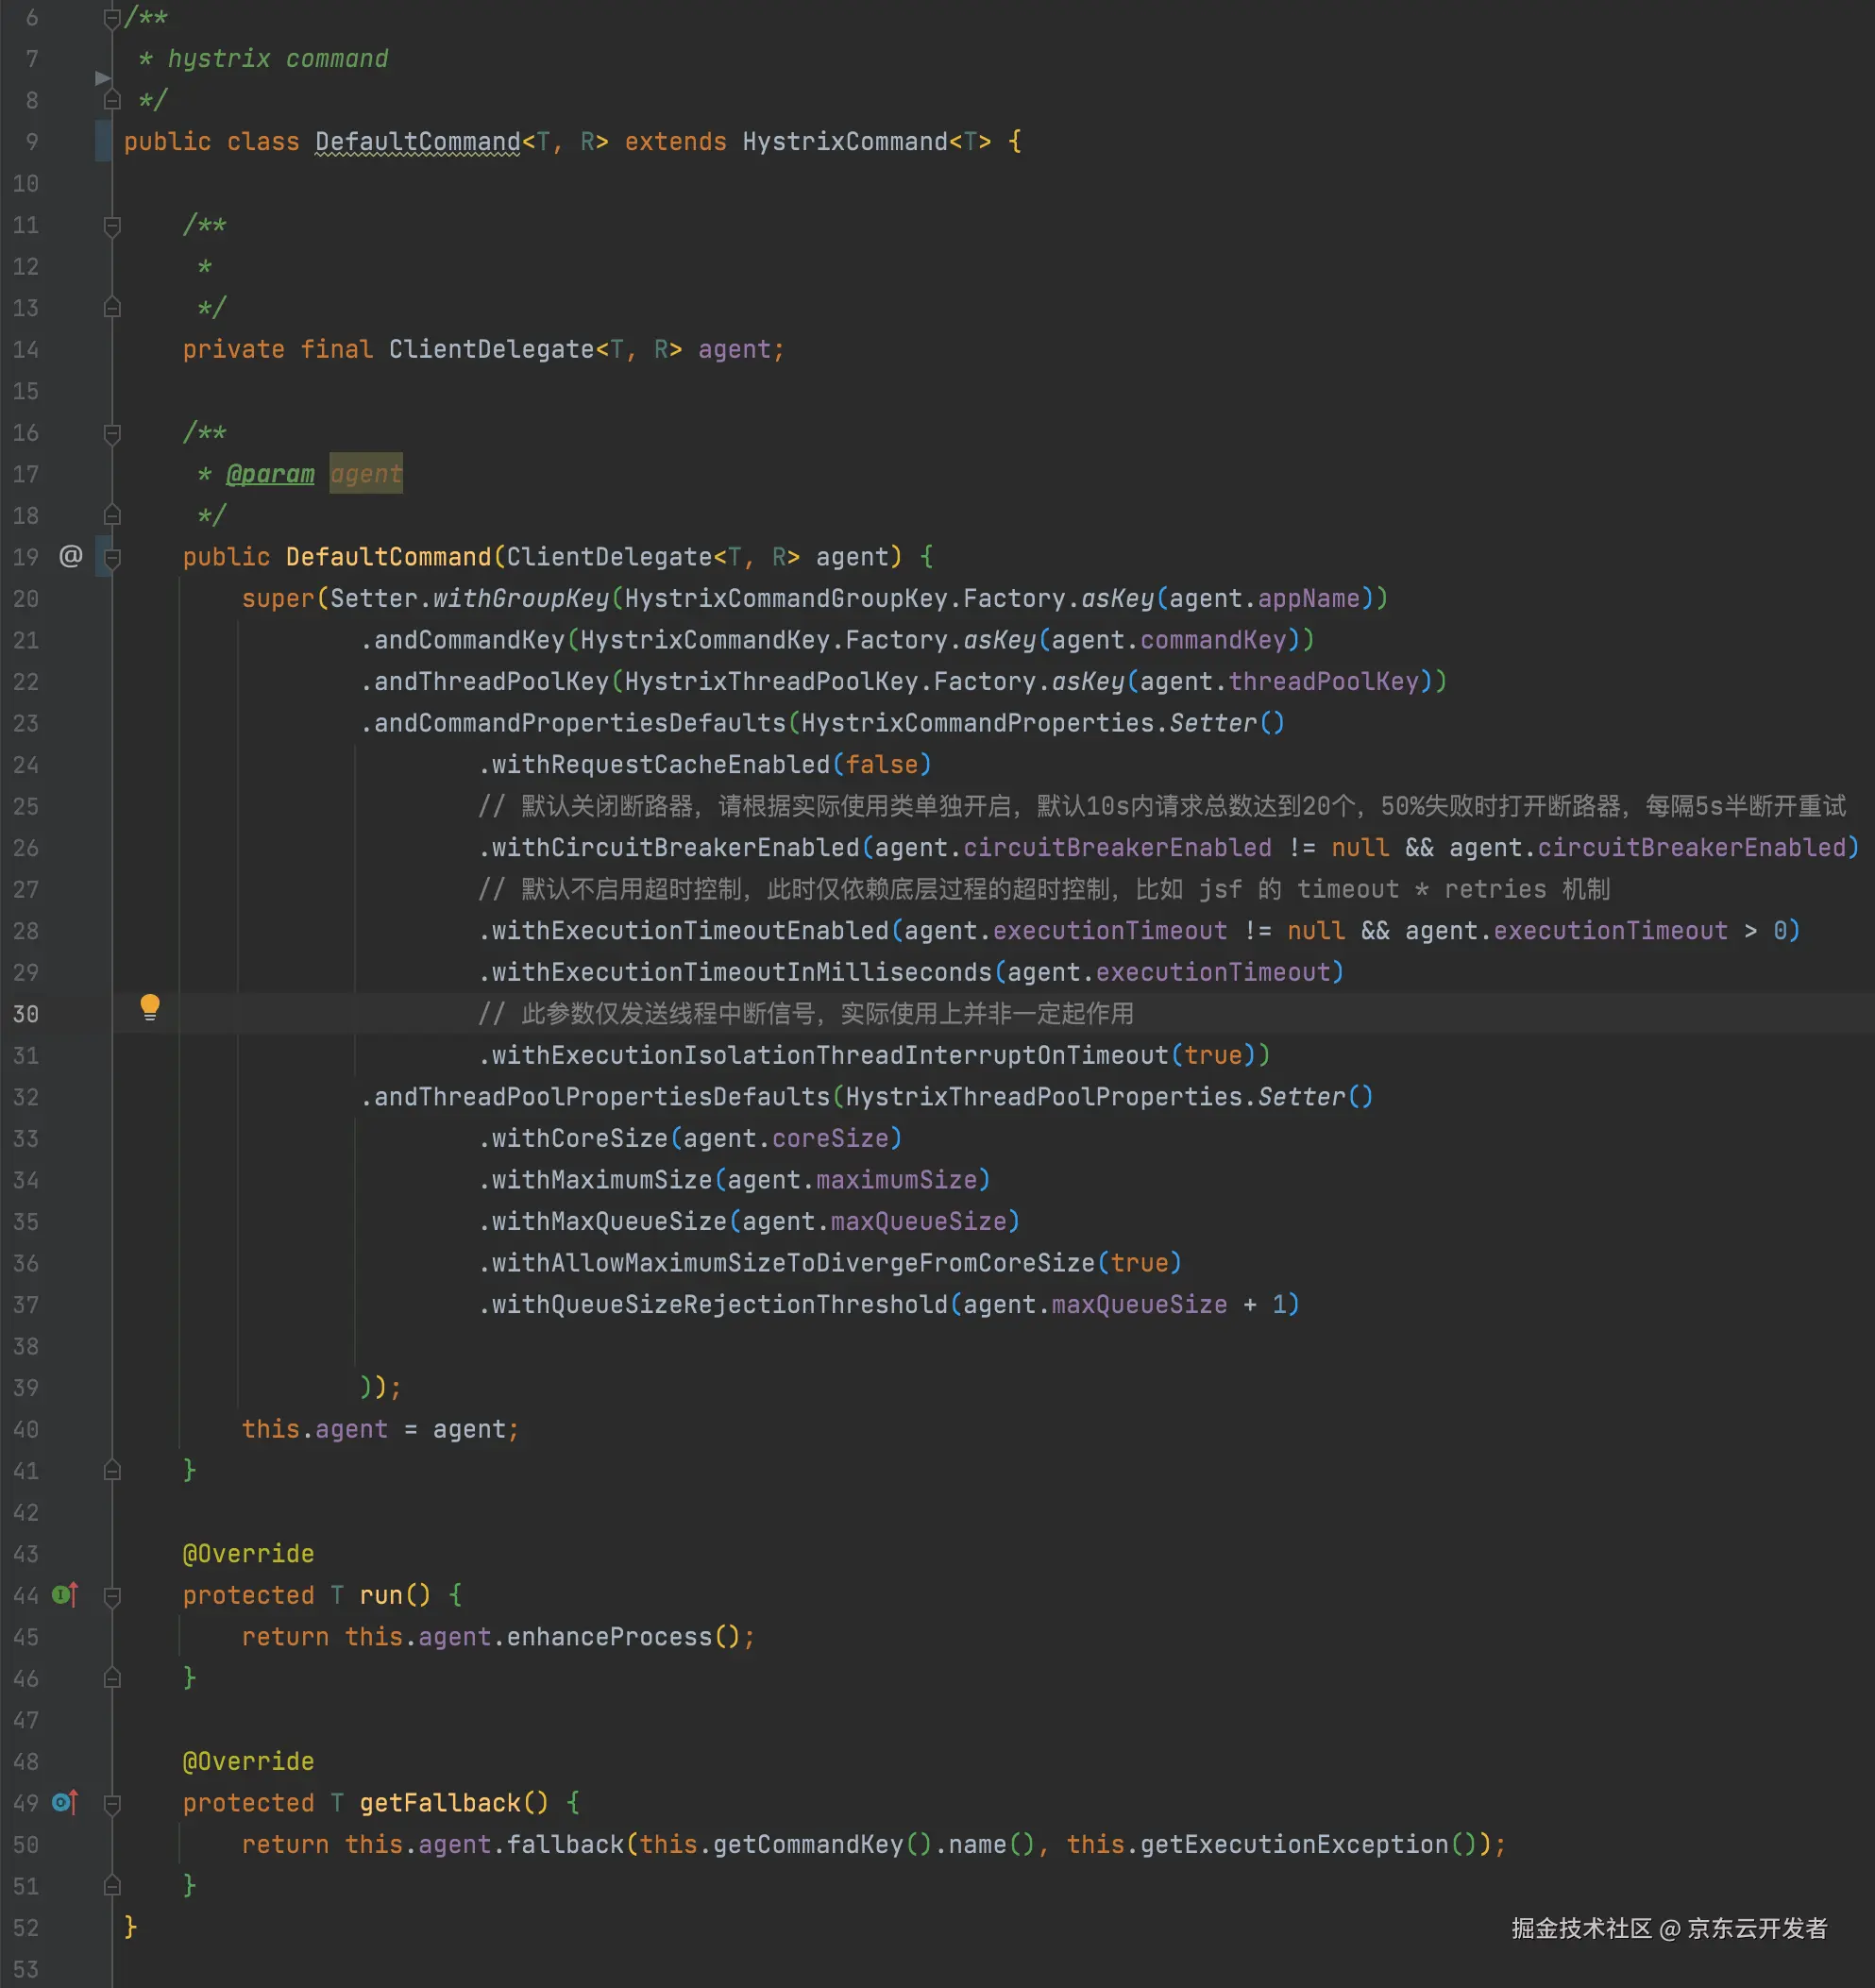Screen dimensions: 1875x1988
Task: Fold the getFallback() method body
Action: pyautogui.click(x=112, y=1804)
